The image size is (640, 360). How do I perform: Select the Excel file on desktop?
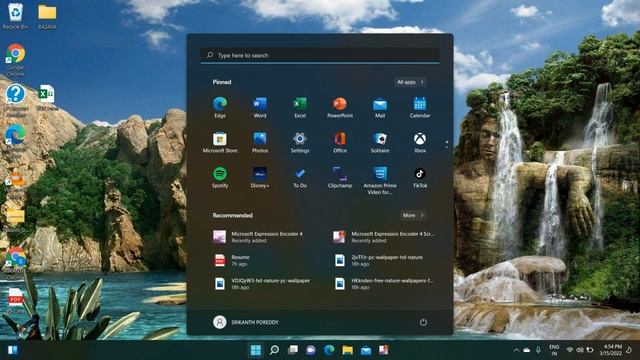click(x=47, y=97)
